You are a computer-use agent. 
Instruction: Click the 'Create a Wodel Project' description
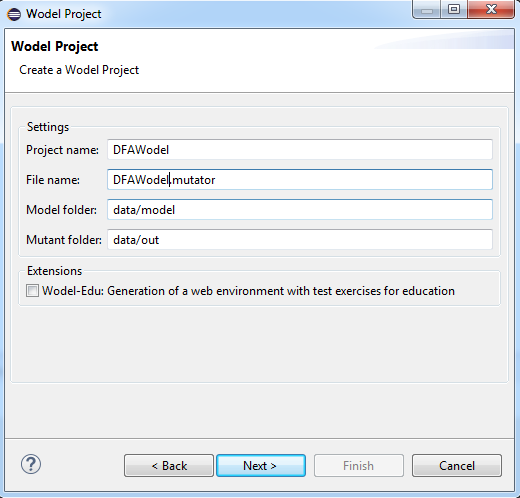79,70
